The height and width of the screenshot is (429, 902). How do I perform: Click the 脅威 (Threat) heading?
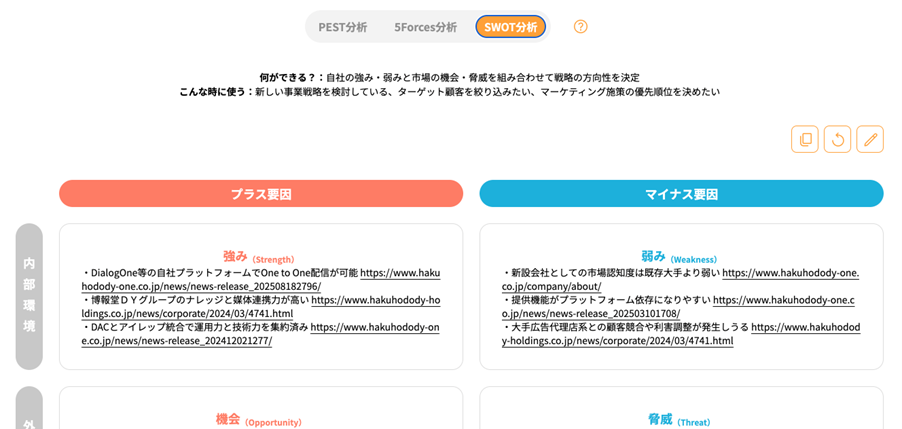[x=679, y=420]
